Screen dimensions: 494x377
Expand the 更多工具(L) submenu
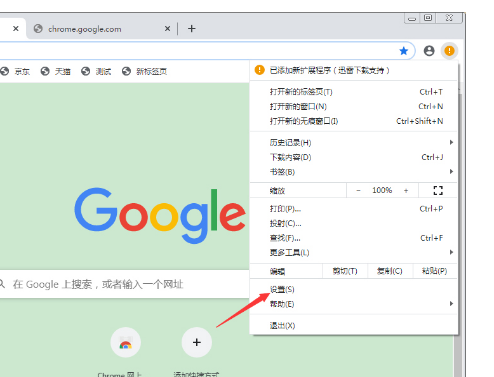coord(354,252)
